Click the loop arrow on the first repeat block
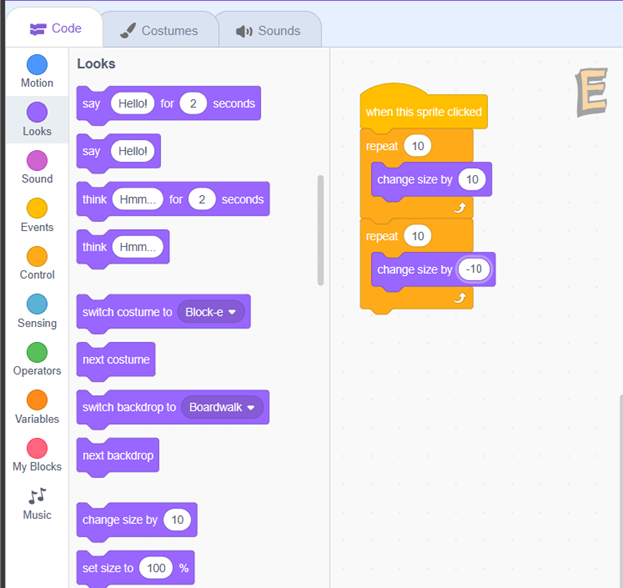The height and width of the screenshot is (588, 623). tap(460, 208)
